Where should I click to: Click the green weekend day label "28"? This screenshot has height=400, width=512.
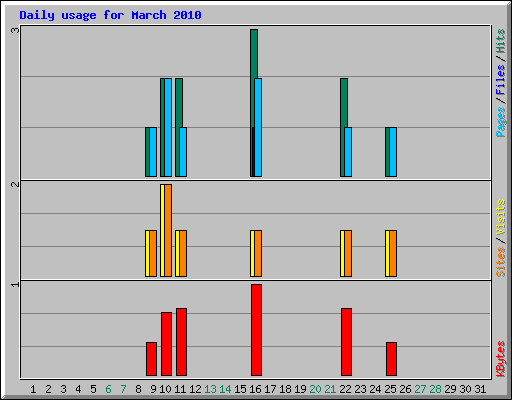[435, 389]
